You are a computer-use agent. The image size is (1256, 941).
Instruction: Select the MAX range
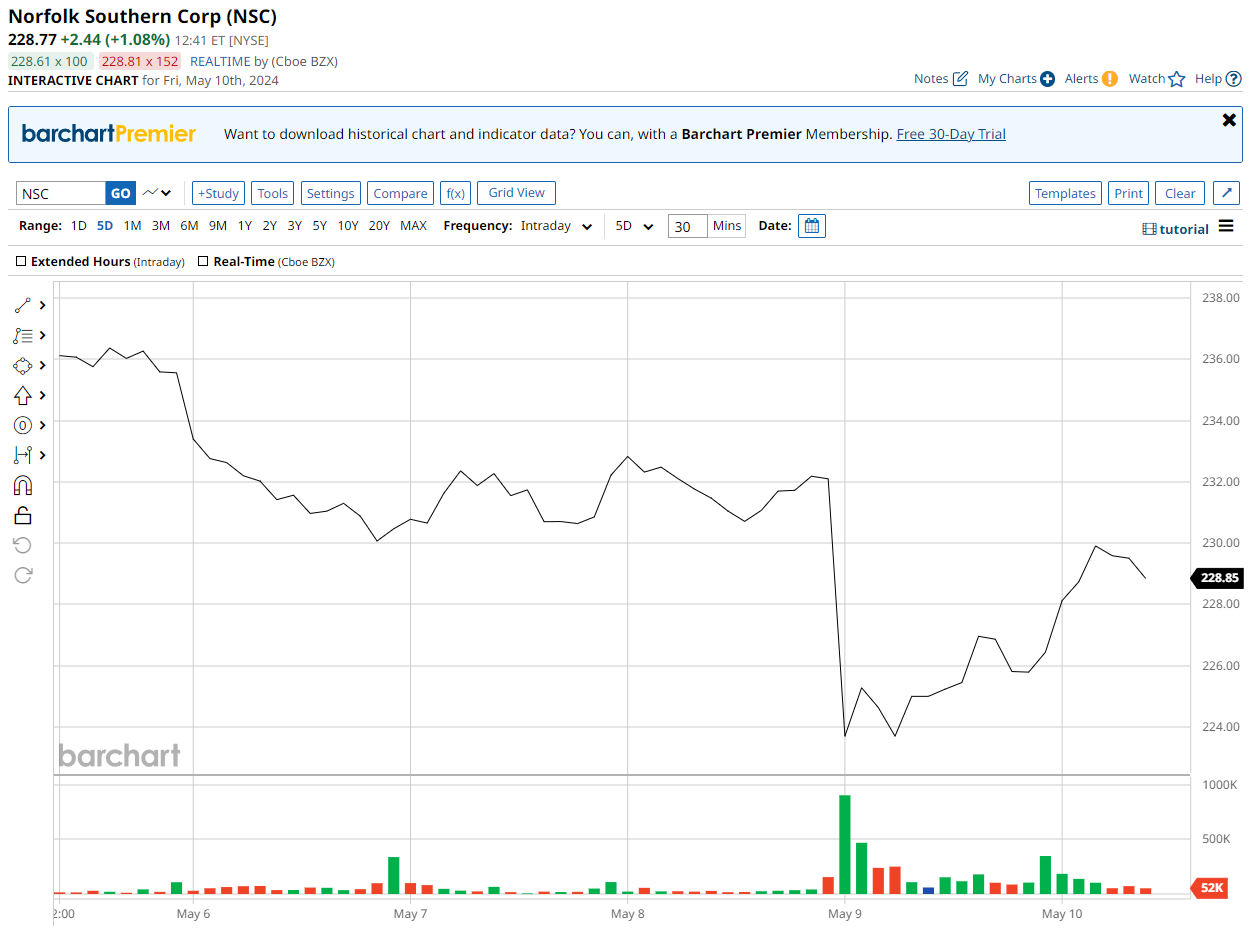(413, 226)
